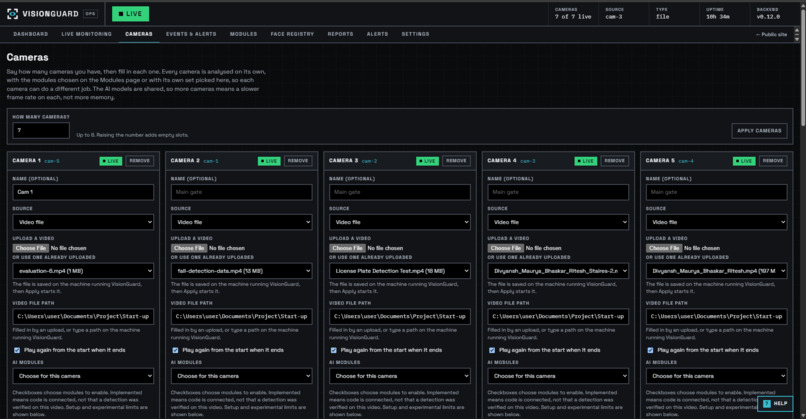Click the Apply Cameras button

pyautogui.click(x=759, y=131)
